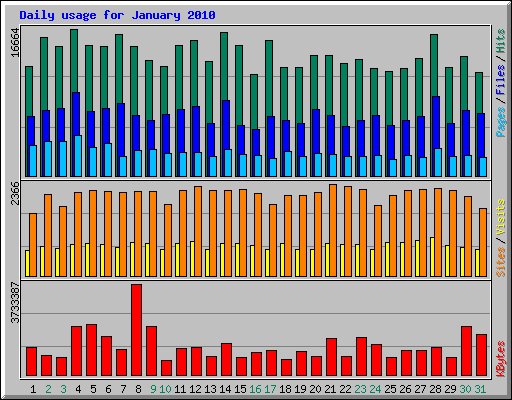The width and height of the screenshot is (512, 400).
Task: Click green day 10 axis label
Action: tap(165, 389)
